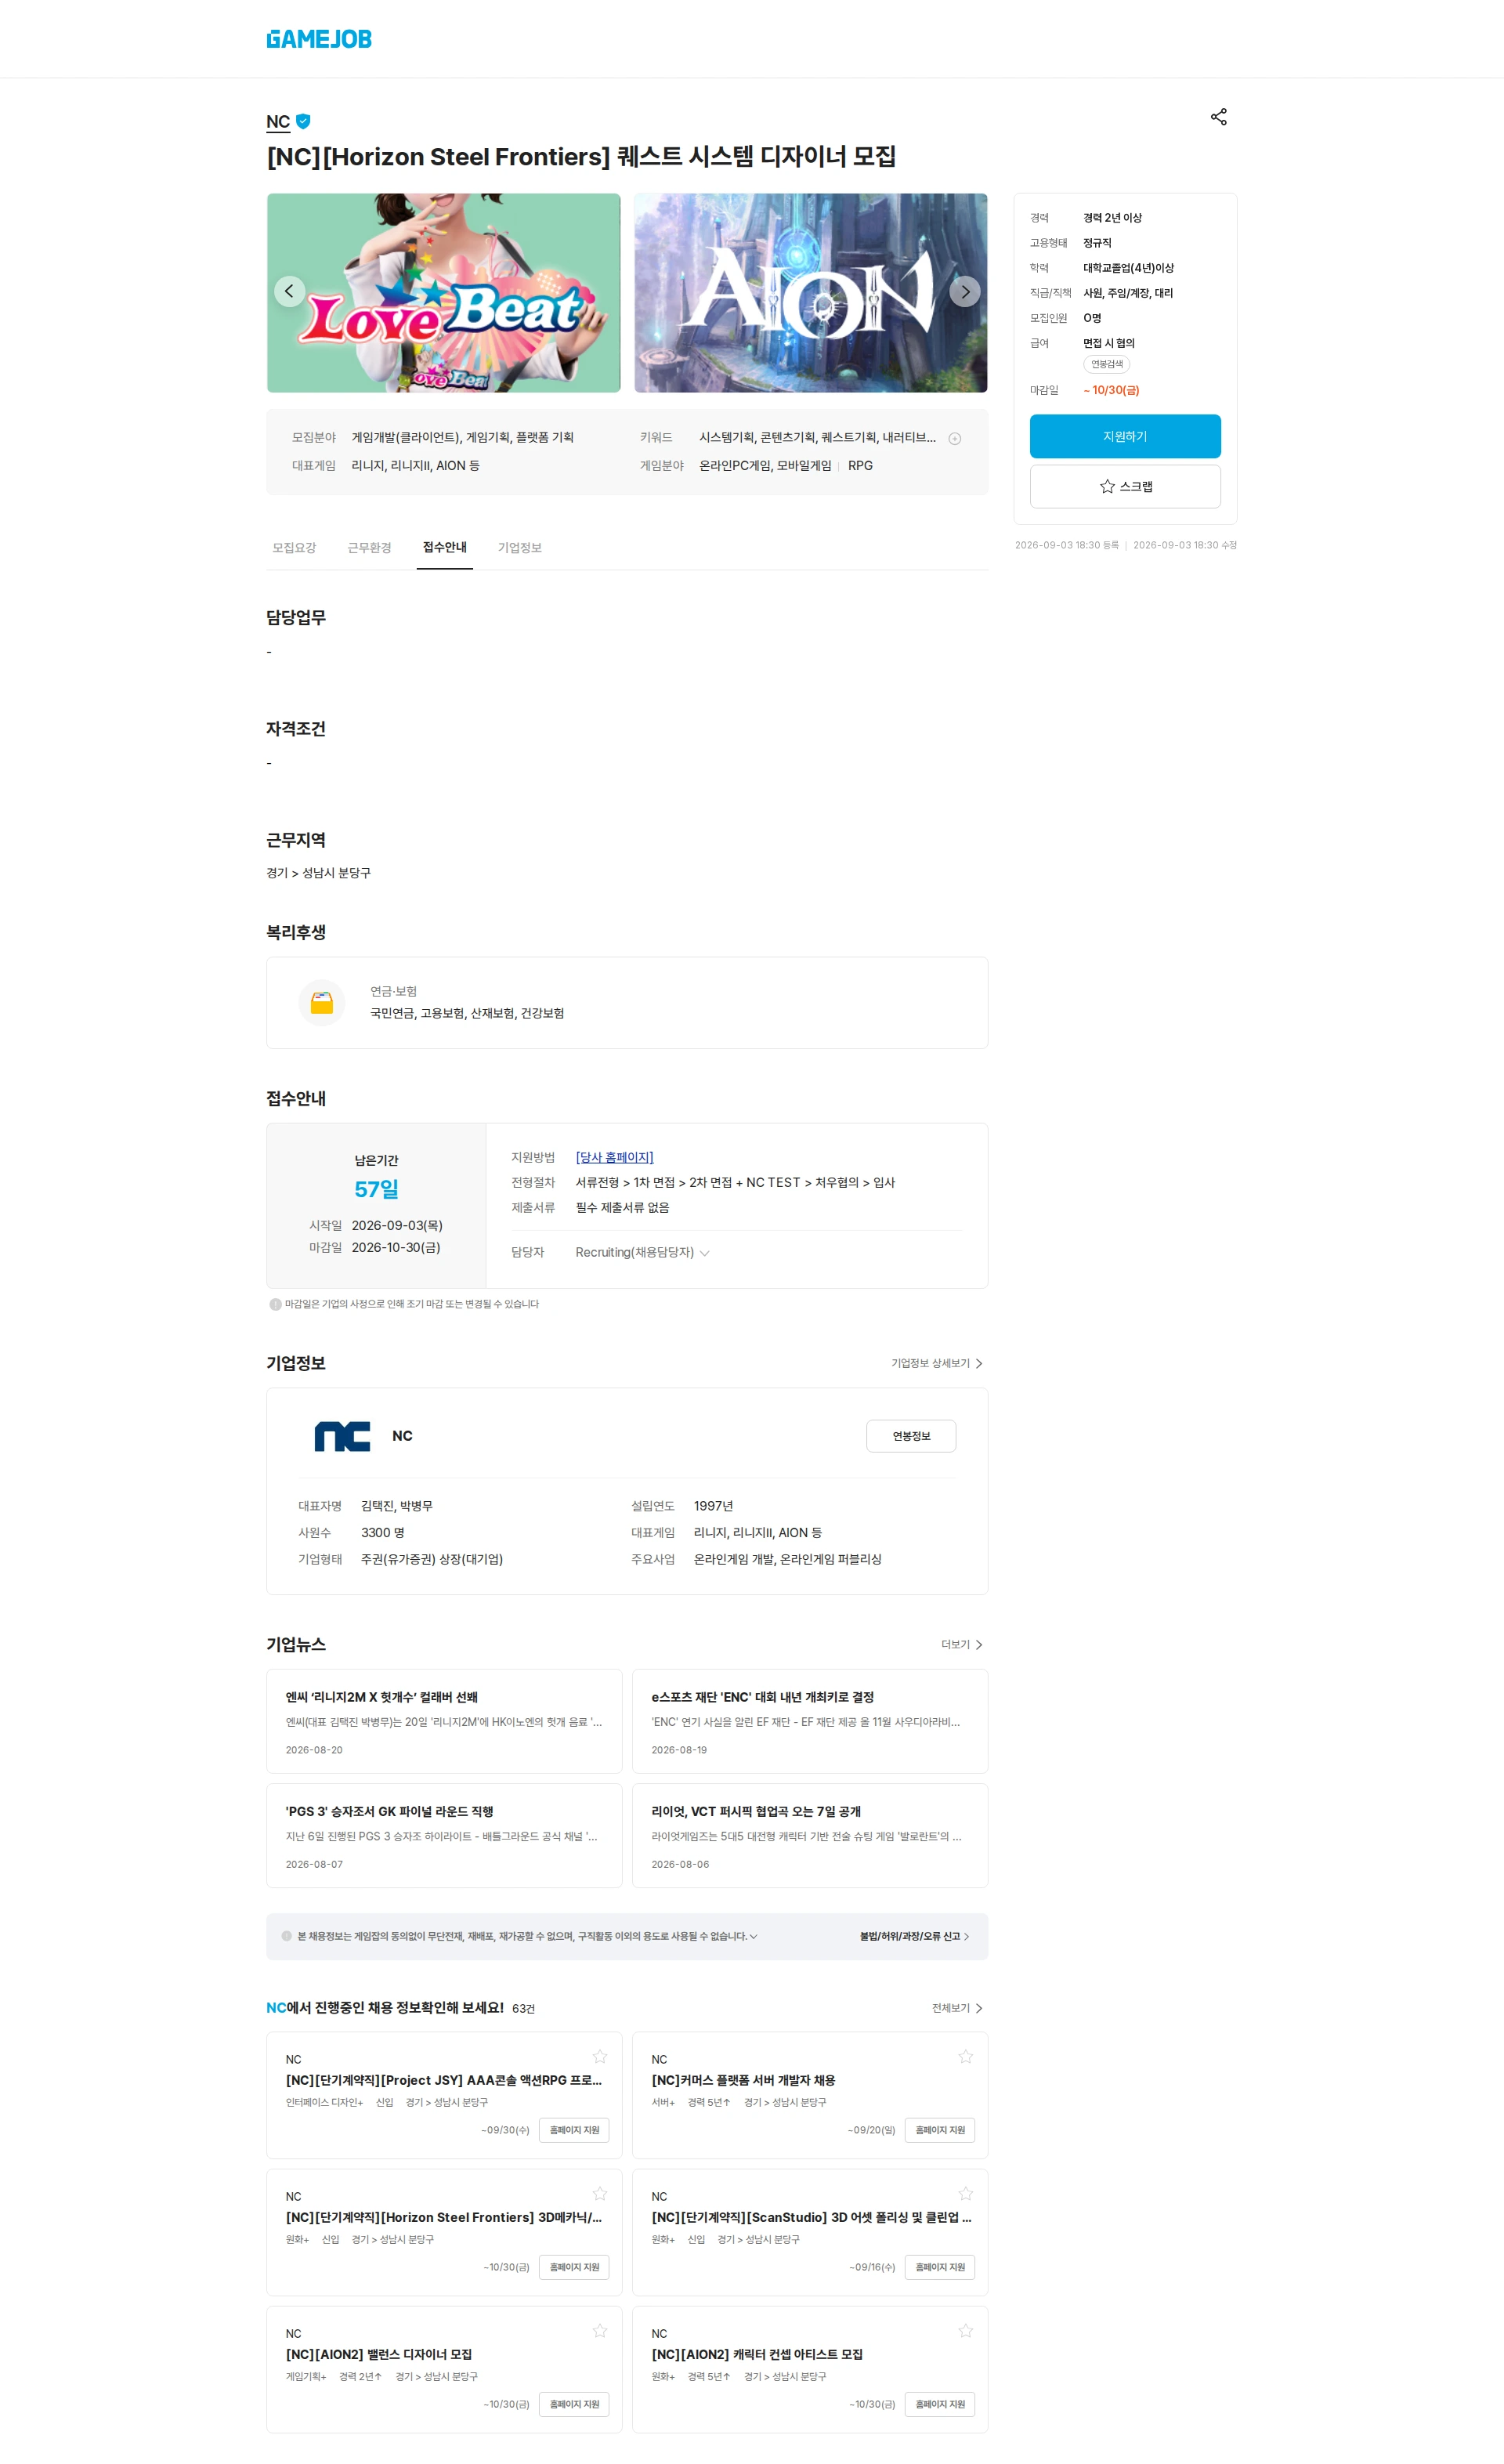This screenshot has height=2464, width=1504.
Task: Show next game image in carousel
Action: click(x=965, y=291)
